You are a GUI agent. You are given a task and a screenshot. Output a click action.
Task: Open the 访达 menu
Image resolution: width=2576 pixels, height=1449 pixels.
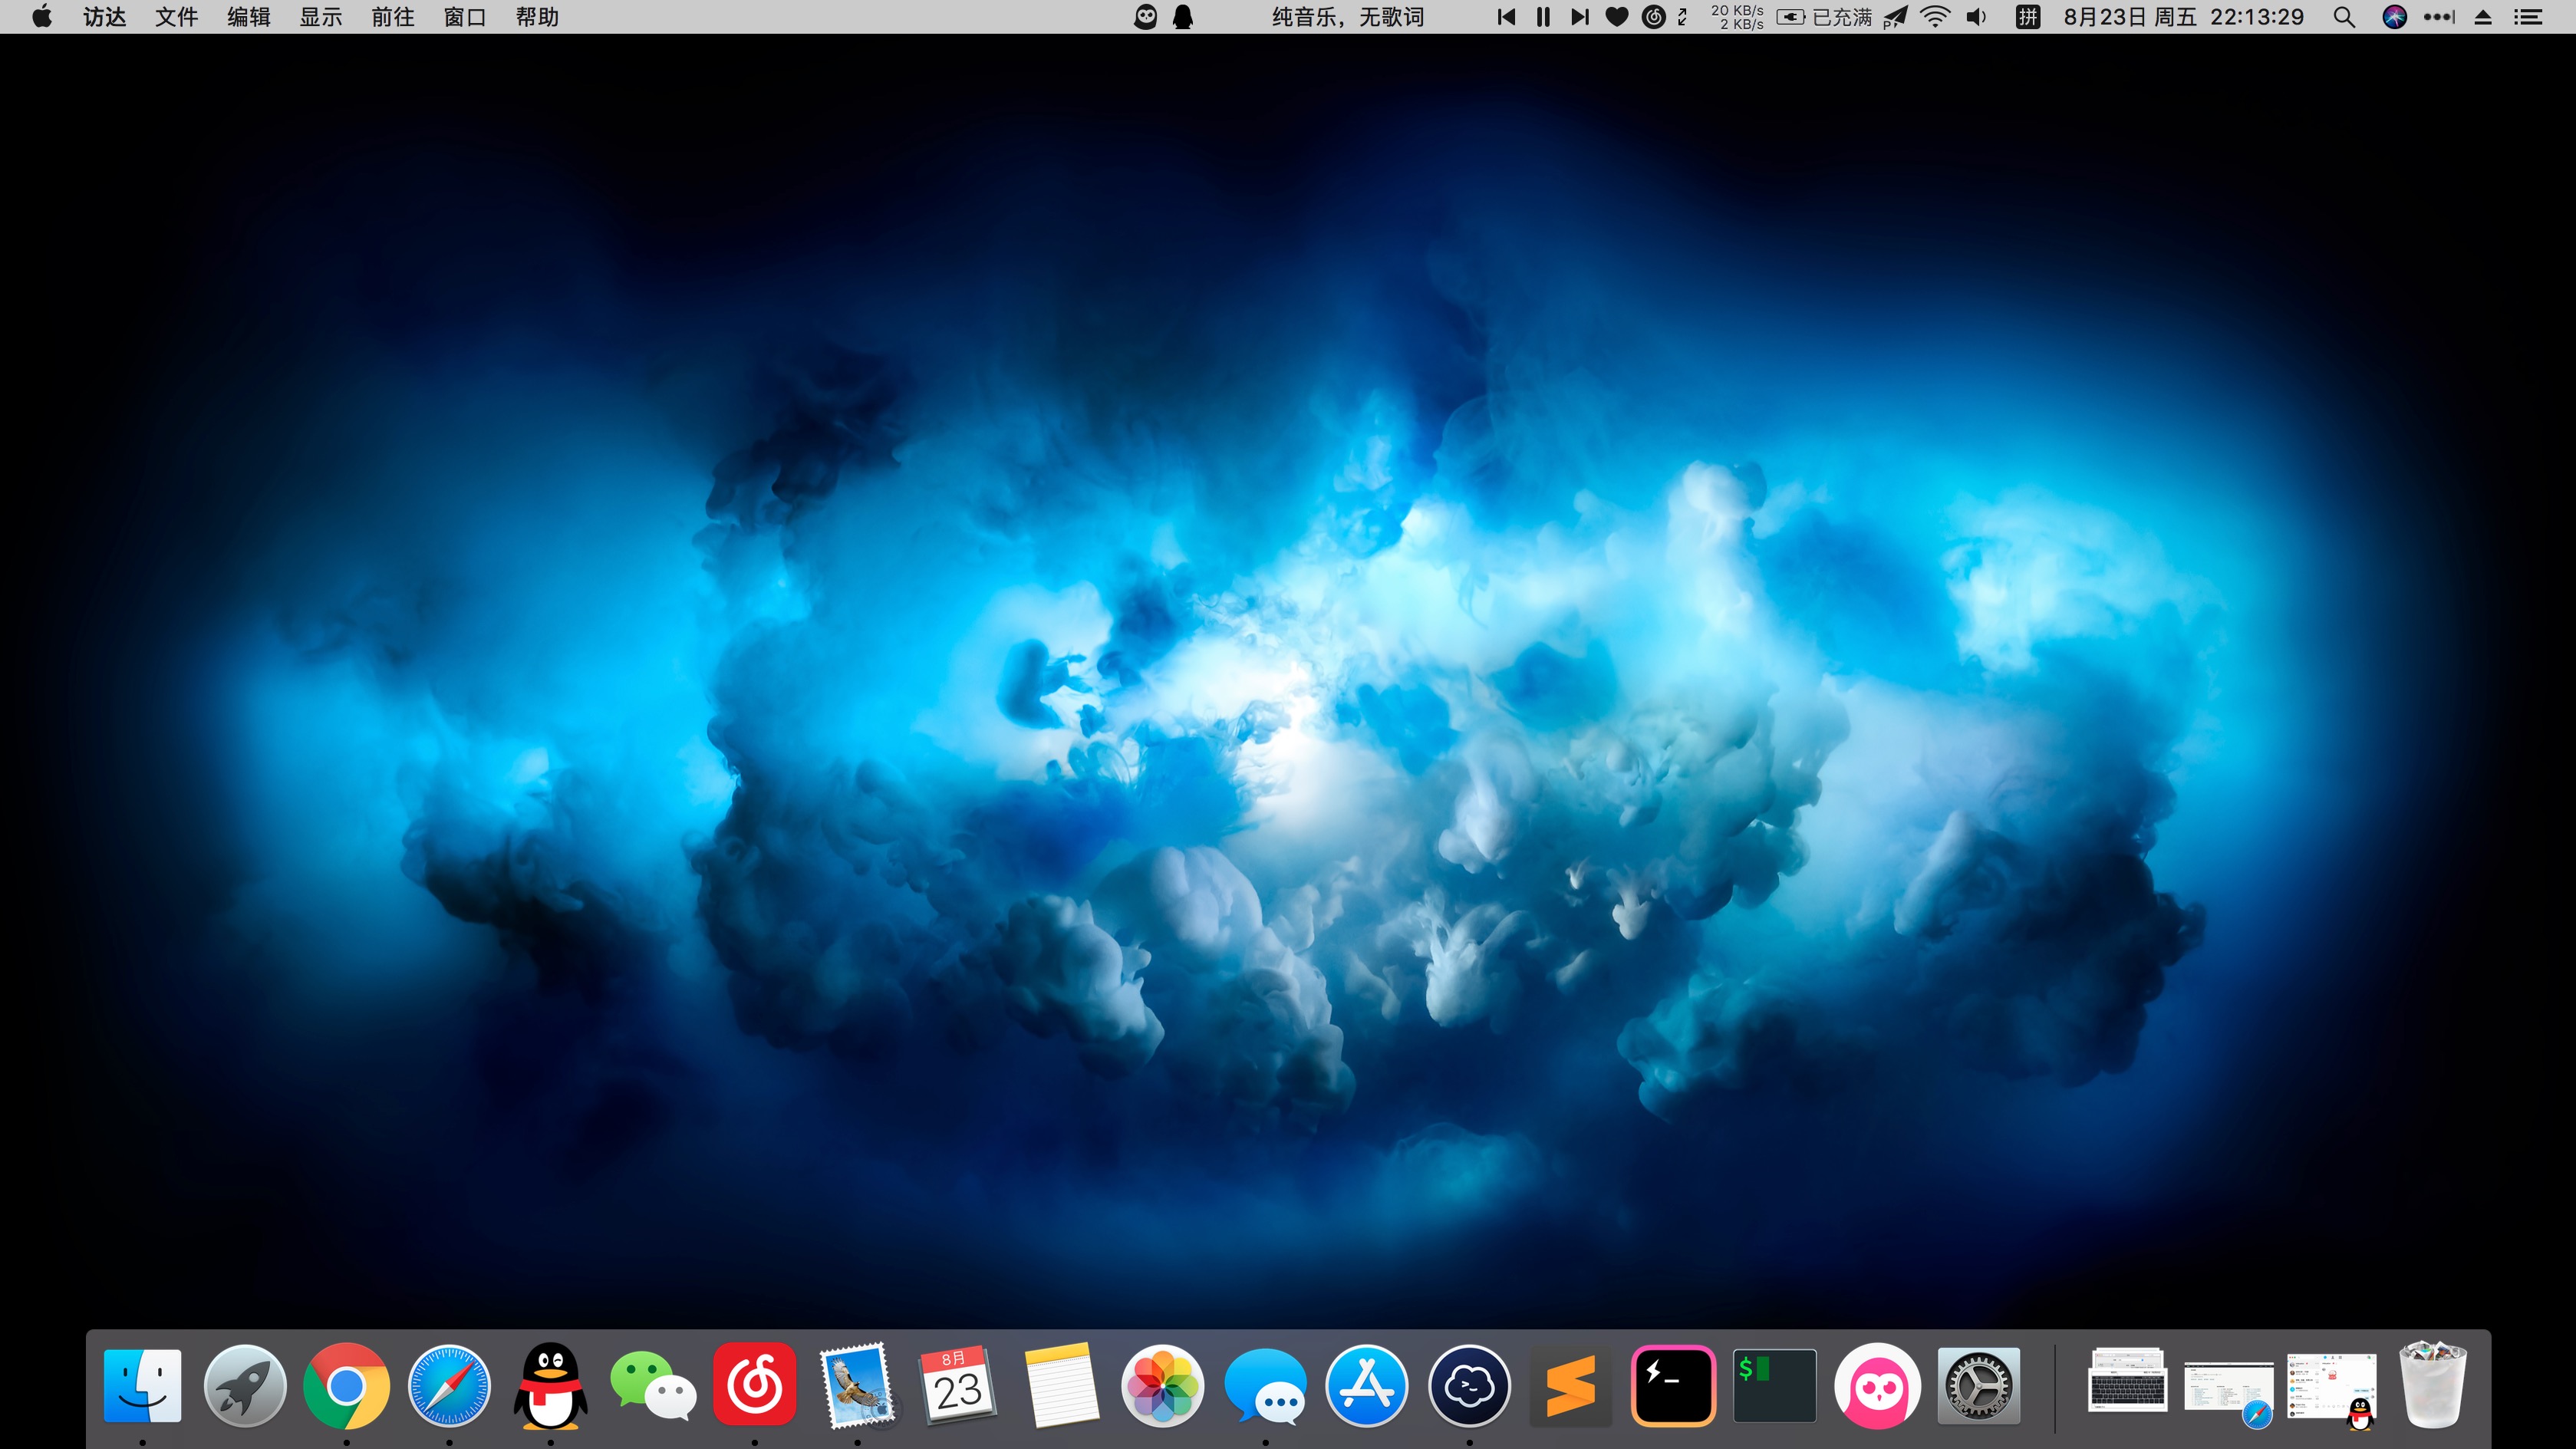click(105, 17)
